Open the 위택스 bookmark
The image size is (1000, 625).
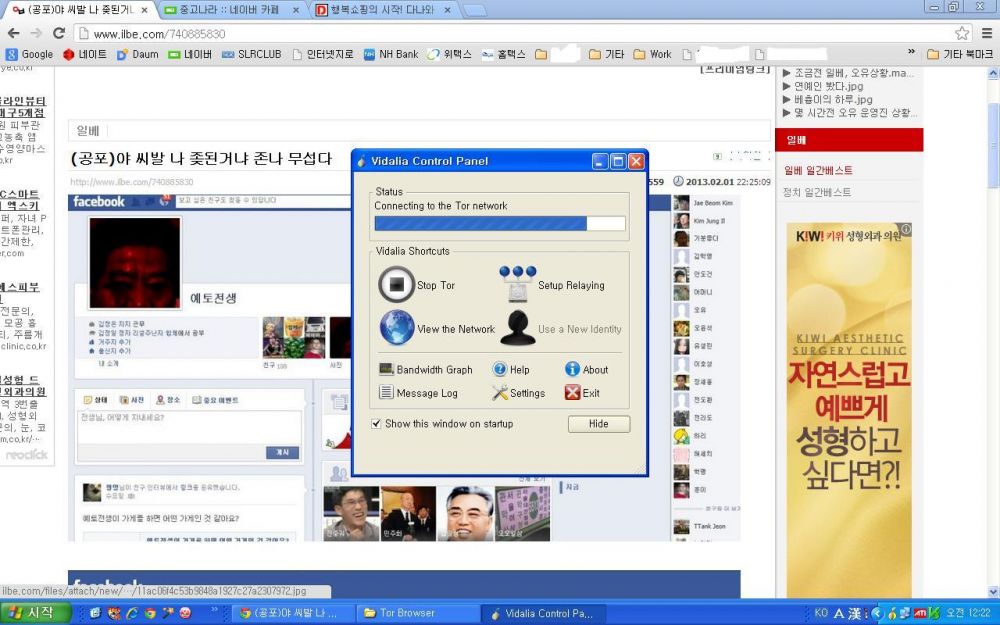click(450, 54)
